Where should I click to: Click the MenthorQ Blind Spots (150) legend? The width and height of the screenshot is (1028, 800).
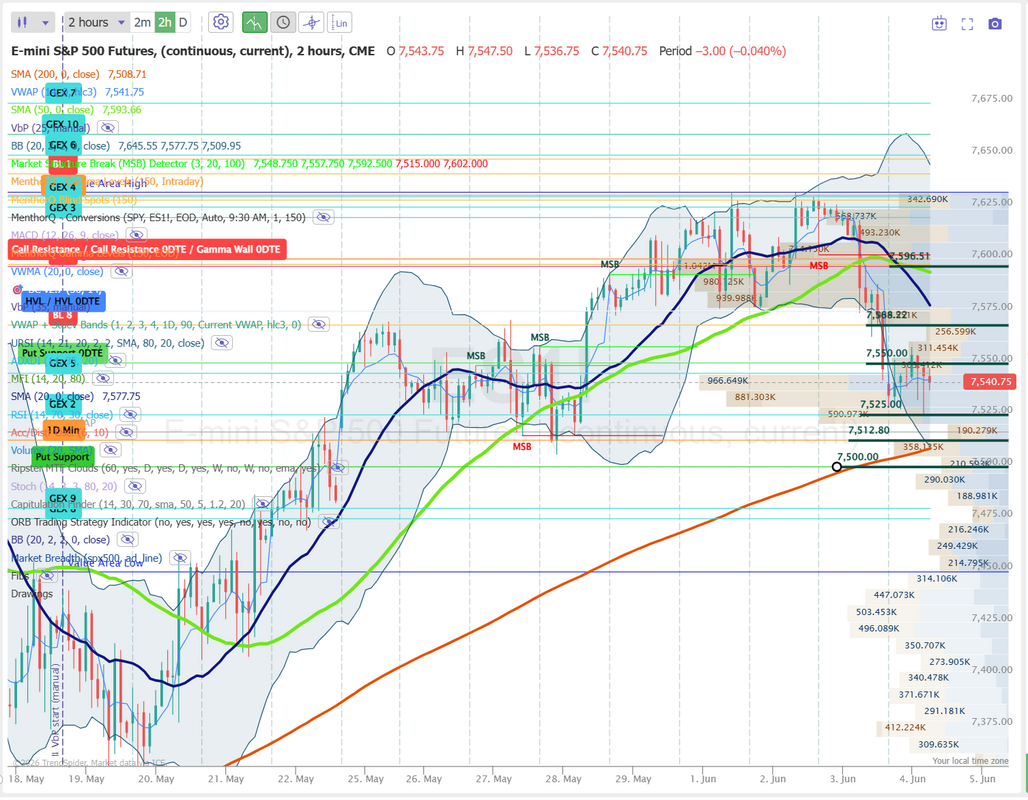click(x=73, y=199)
